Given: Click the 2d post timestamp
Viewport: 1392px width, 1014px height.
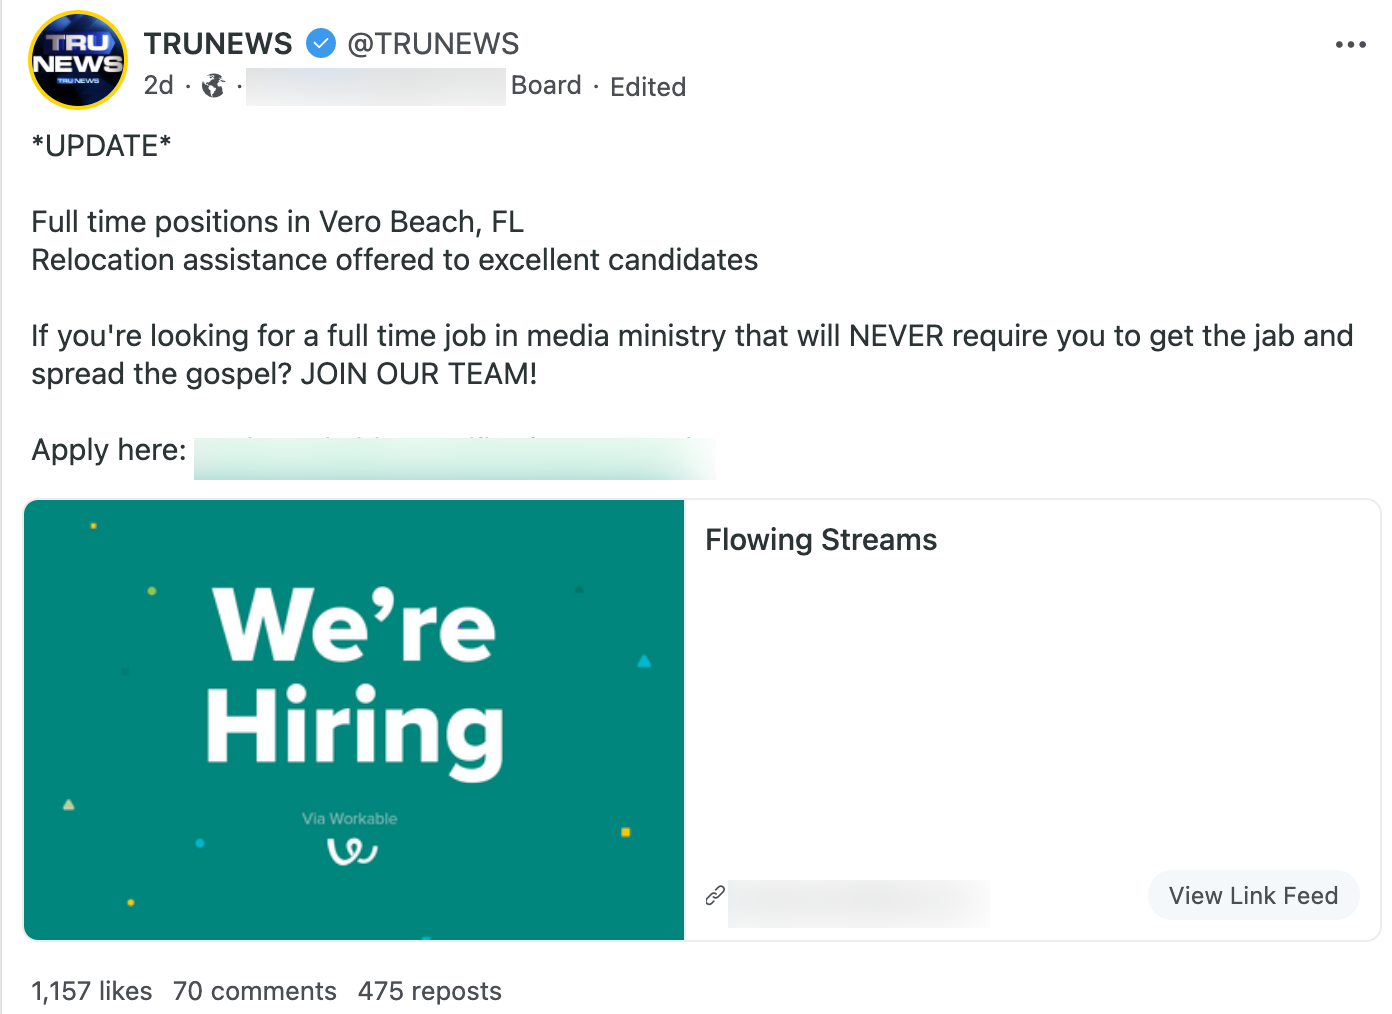Looking at the screenshot, I should (x=158, y=86).
